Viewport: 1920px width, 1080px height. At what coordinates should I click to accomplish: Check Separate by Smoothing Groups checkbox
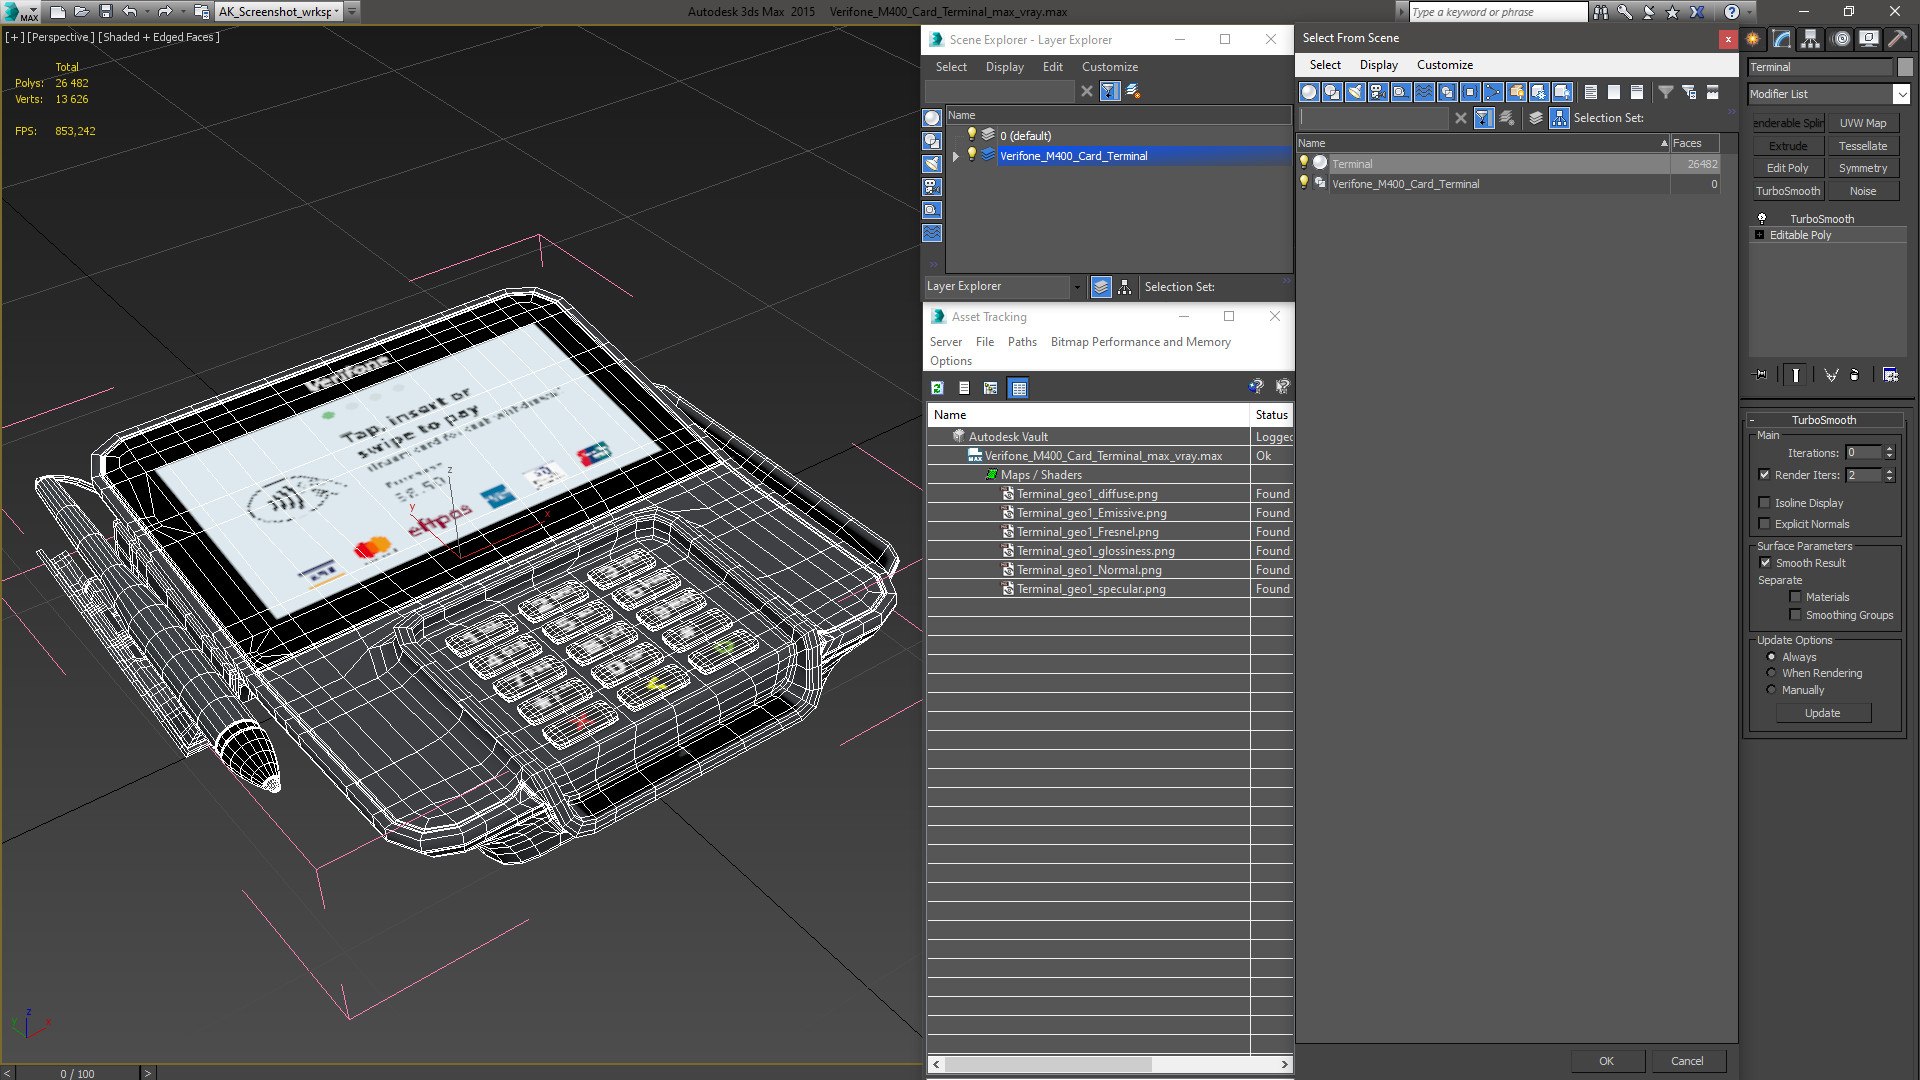point(1795,615)
